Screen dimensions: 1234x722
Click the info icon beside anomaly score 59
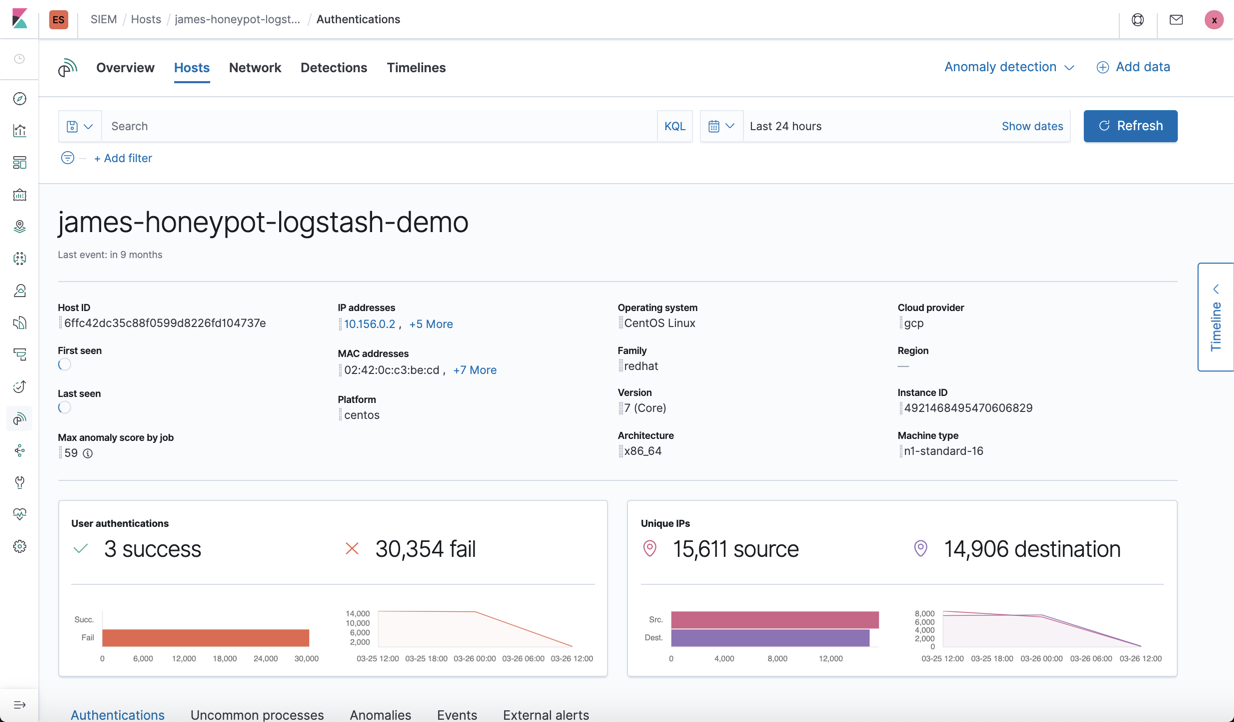click(88, 454)
